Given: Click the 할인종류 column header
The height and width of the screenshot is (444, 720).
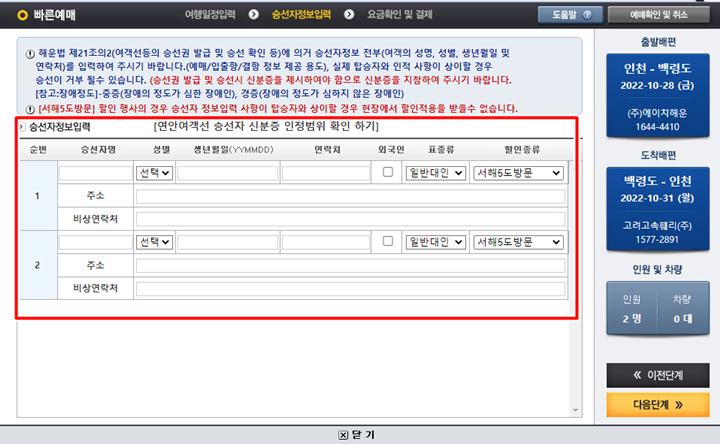Looking at the screenshot, I should (522, 150).
